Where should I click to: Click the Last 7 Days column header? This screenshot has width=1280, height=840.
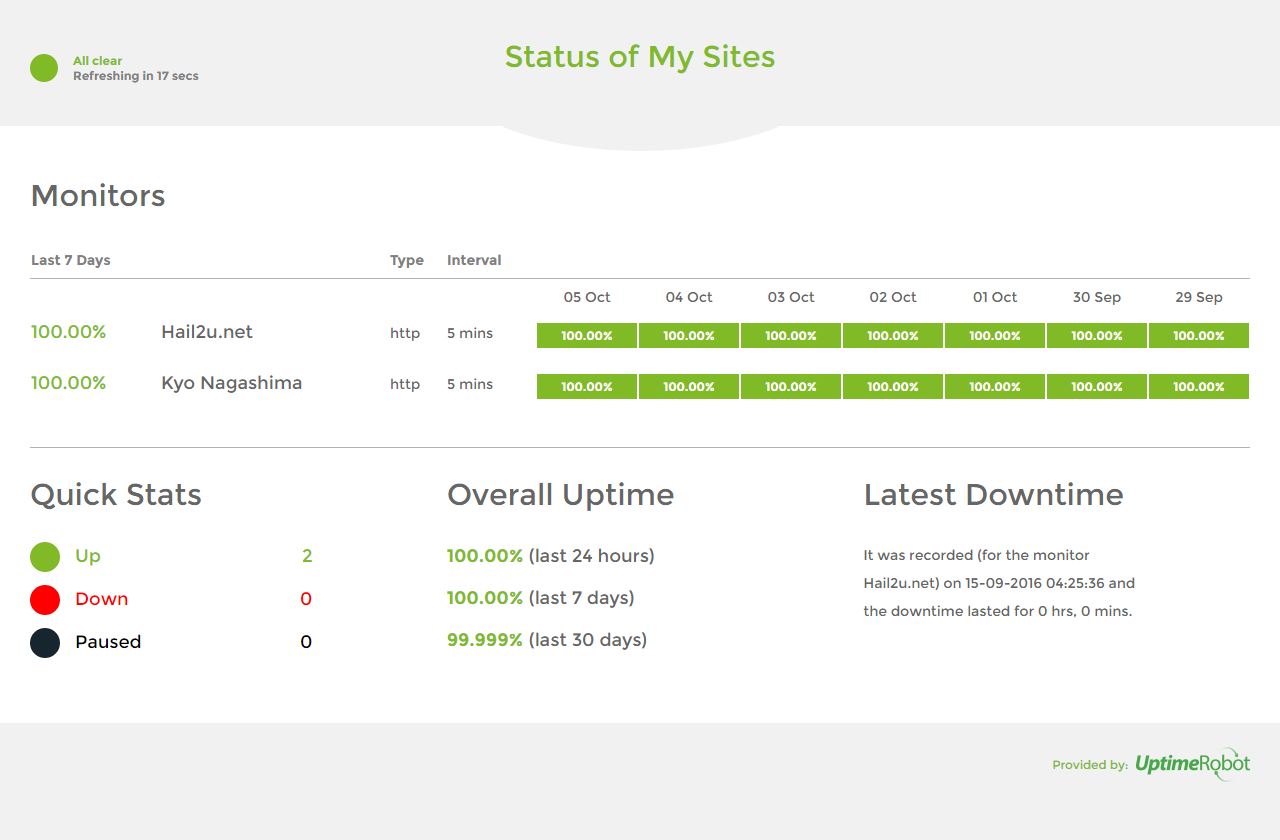click(70, 260)
